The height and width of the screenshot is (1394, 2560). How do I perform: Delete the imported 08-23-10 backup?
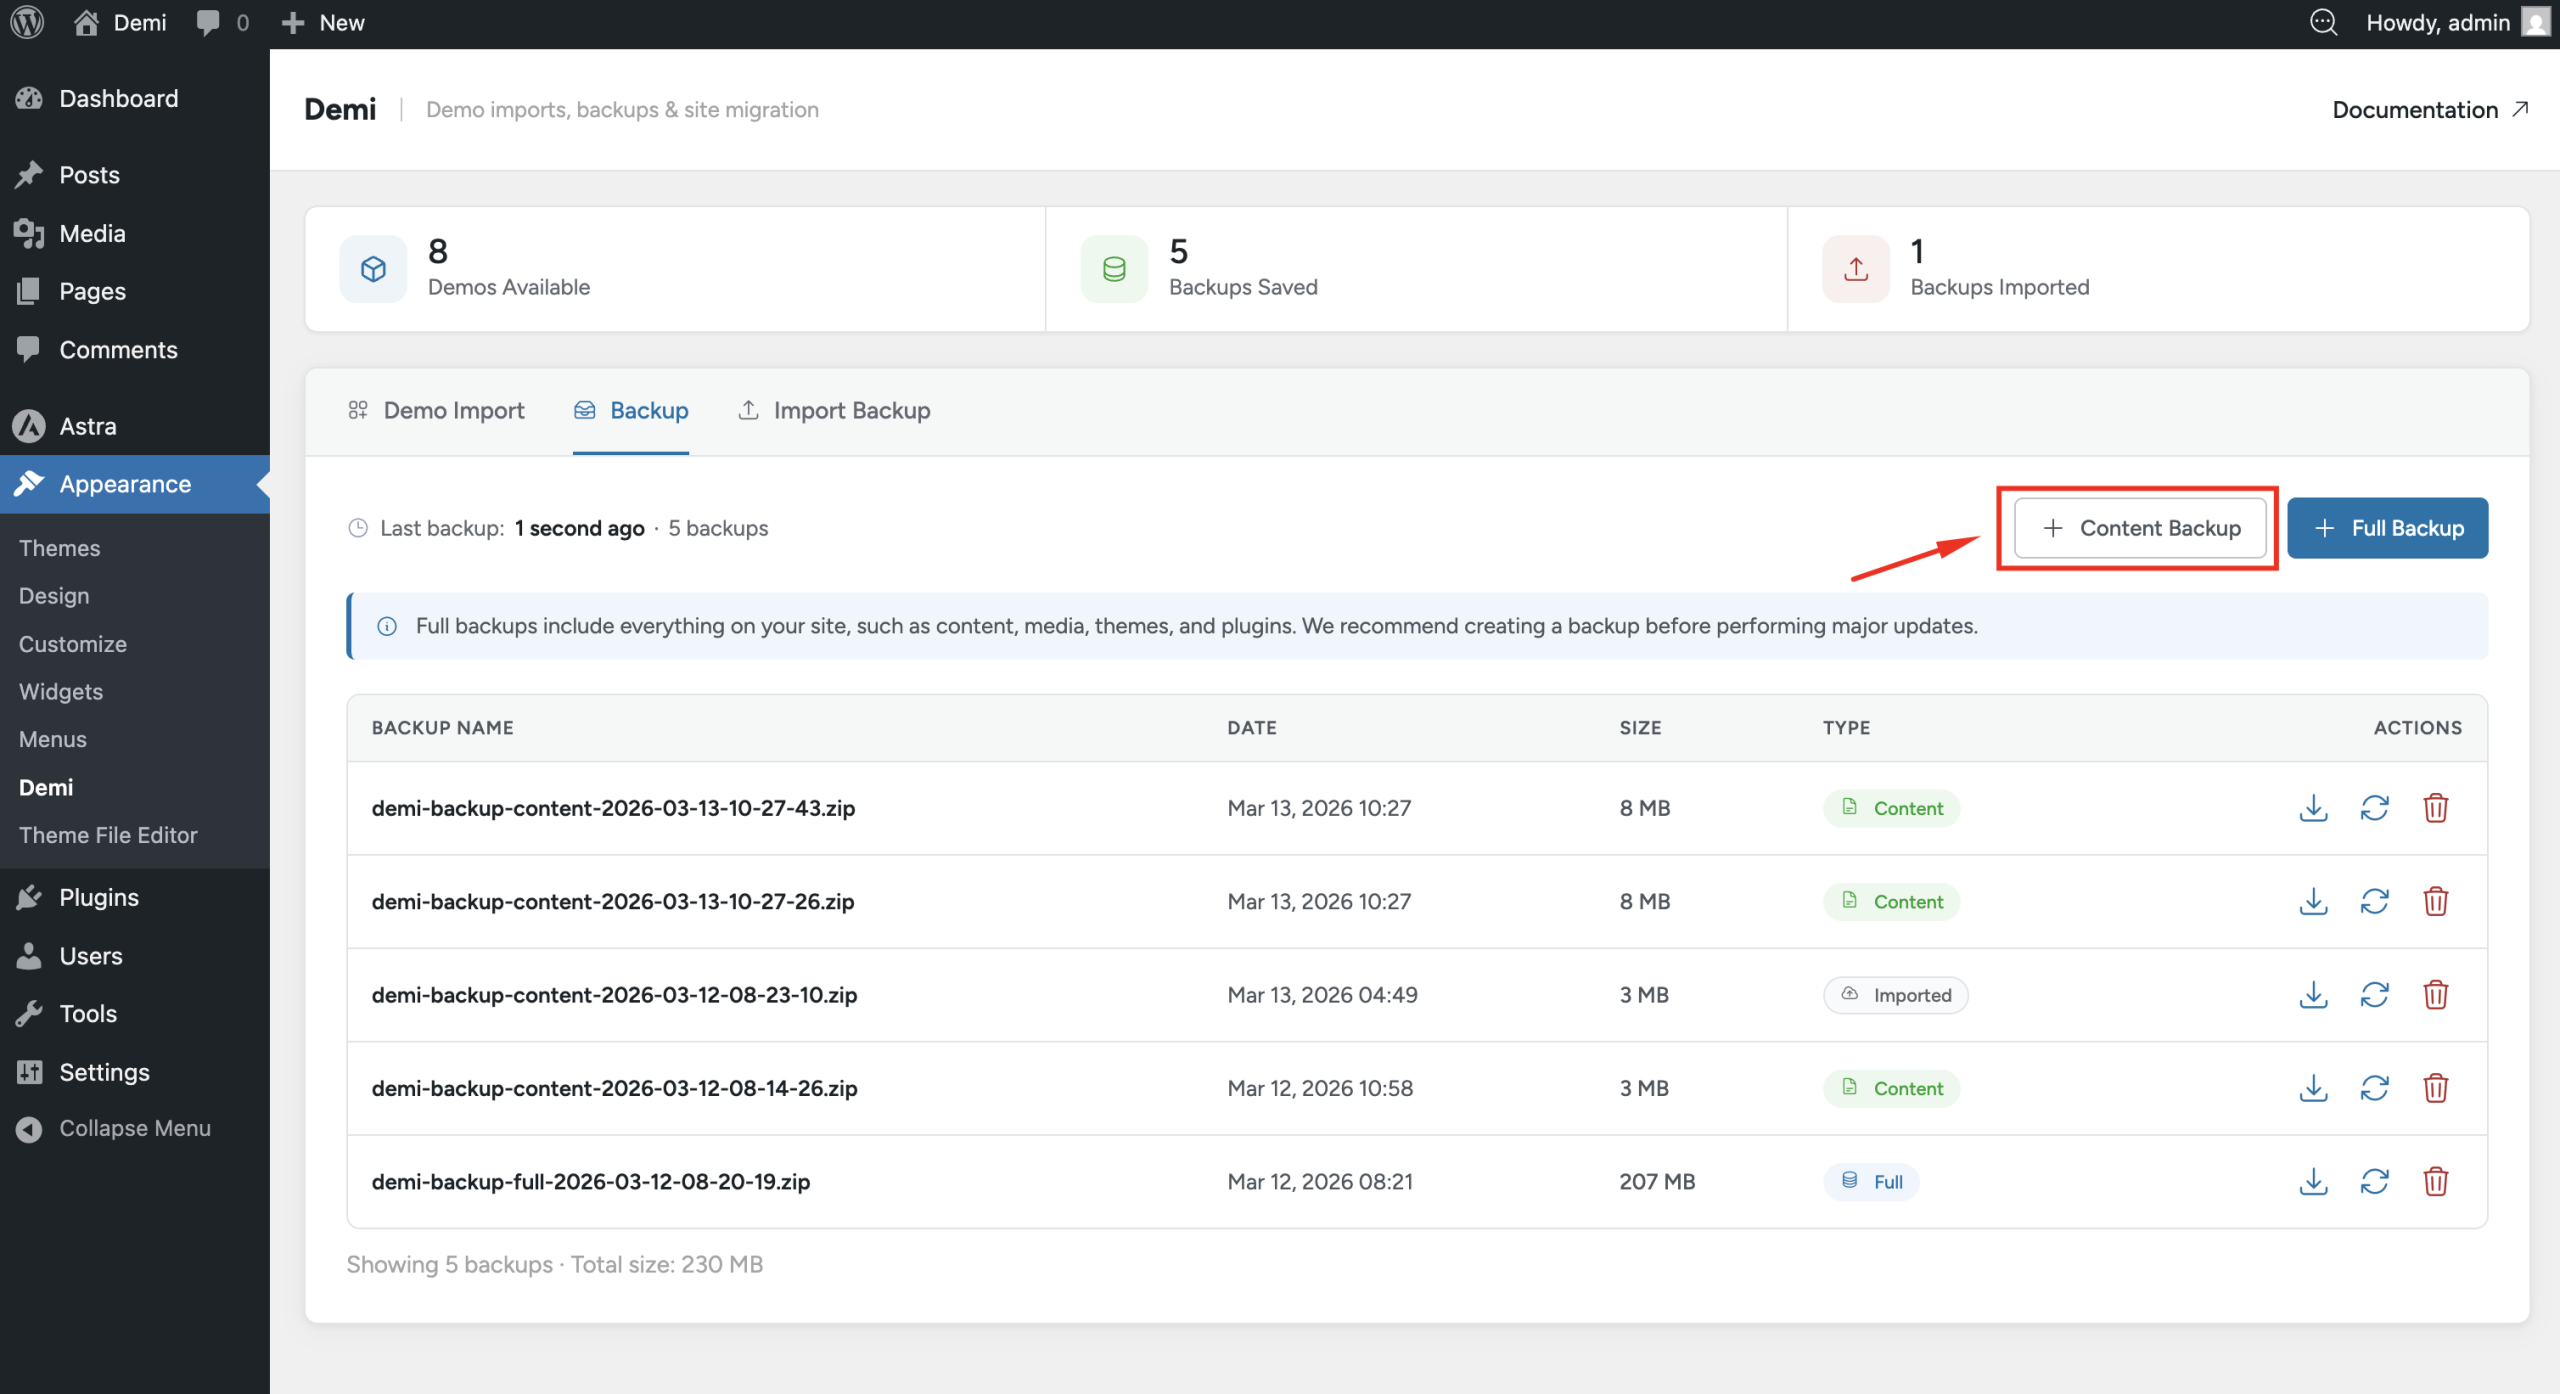pyautogui.click(x=2435, y=995)
